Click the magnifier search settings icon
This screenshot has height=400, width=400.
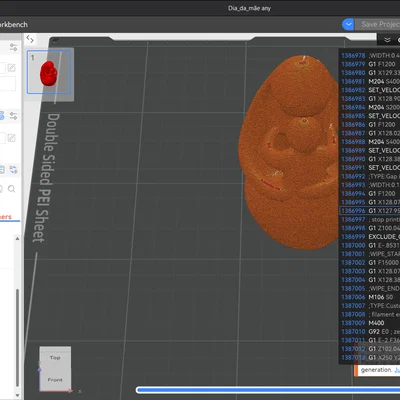[x=11, y=189]
